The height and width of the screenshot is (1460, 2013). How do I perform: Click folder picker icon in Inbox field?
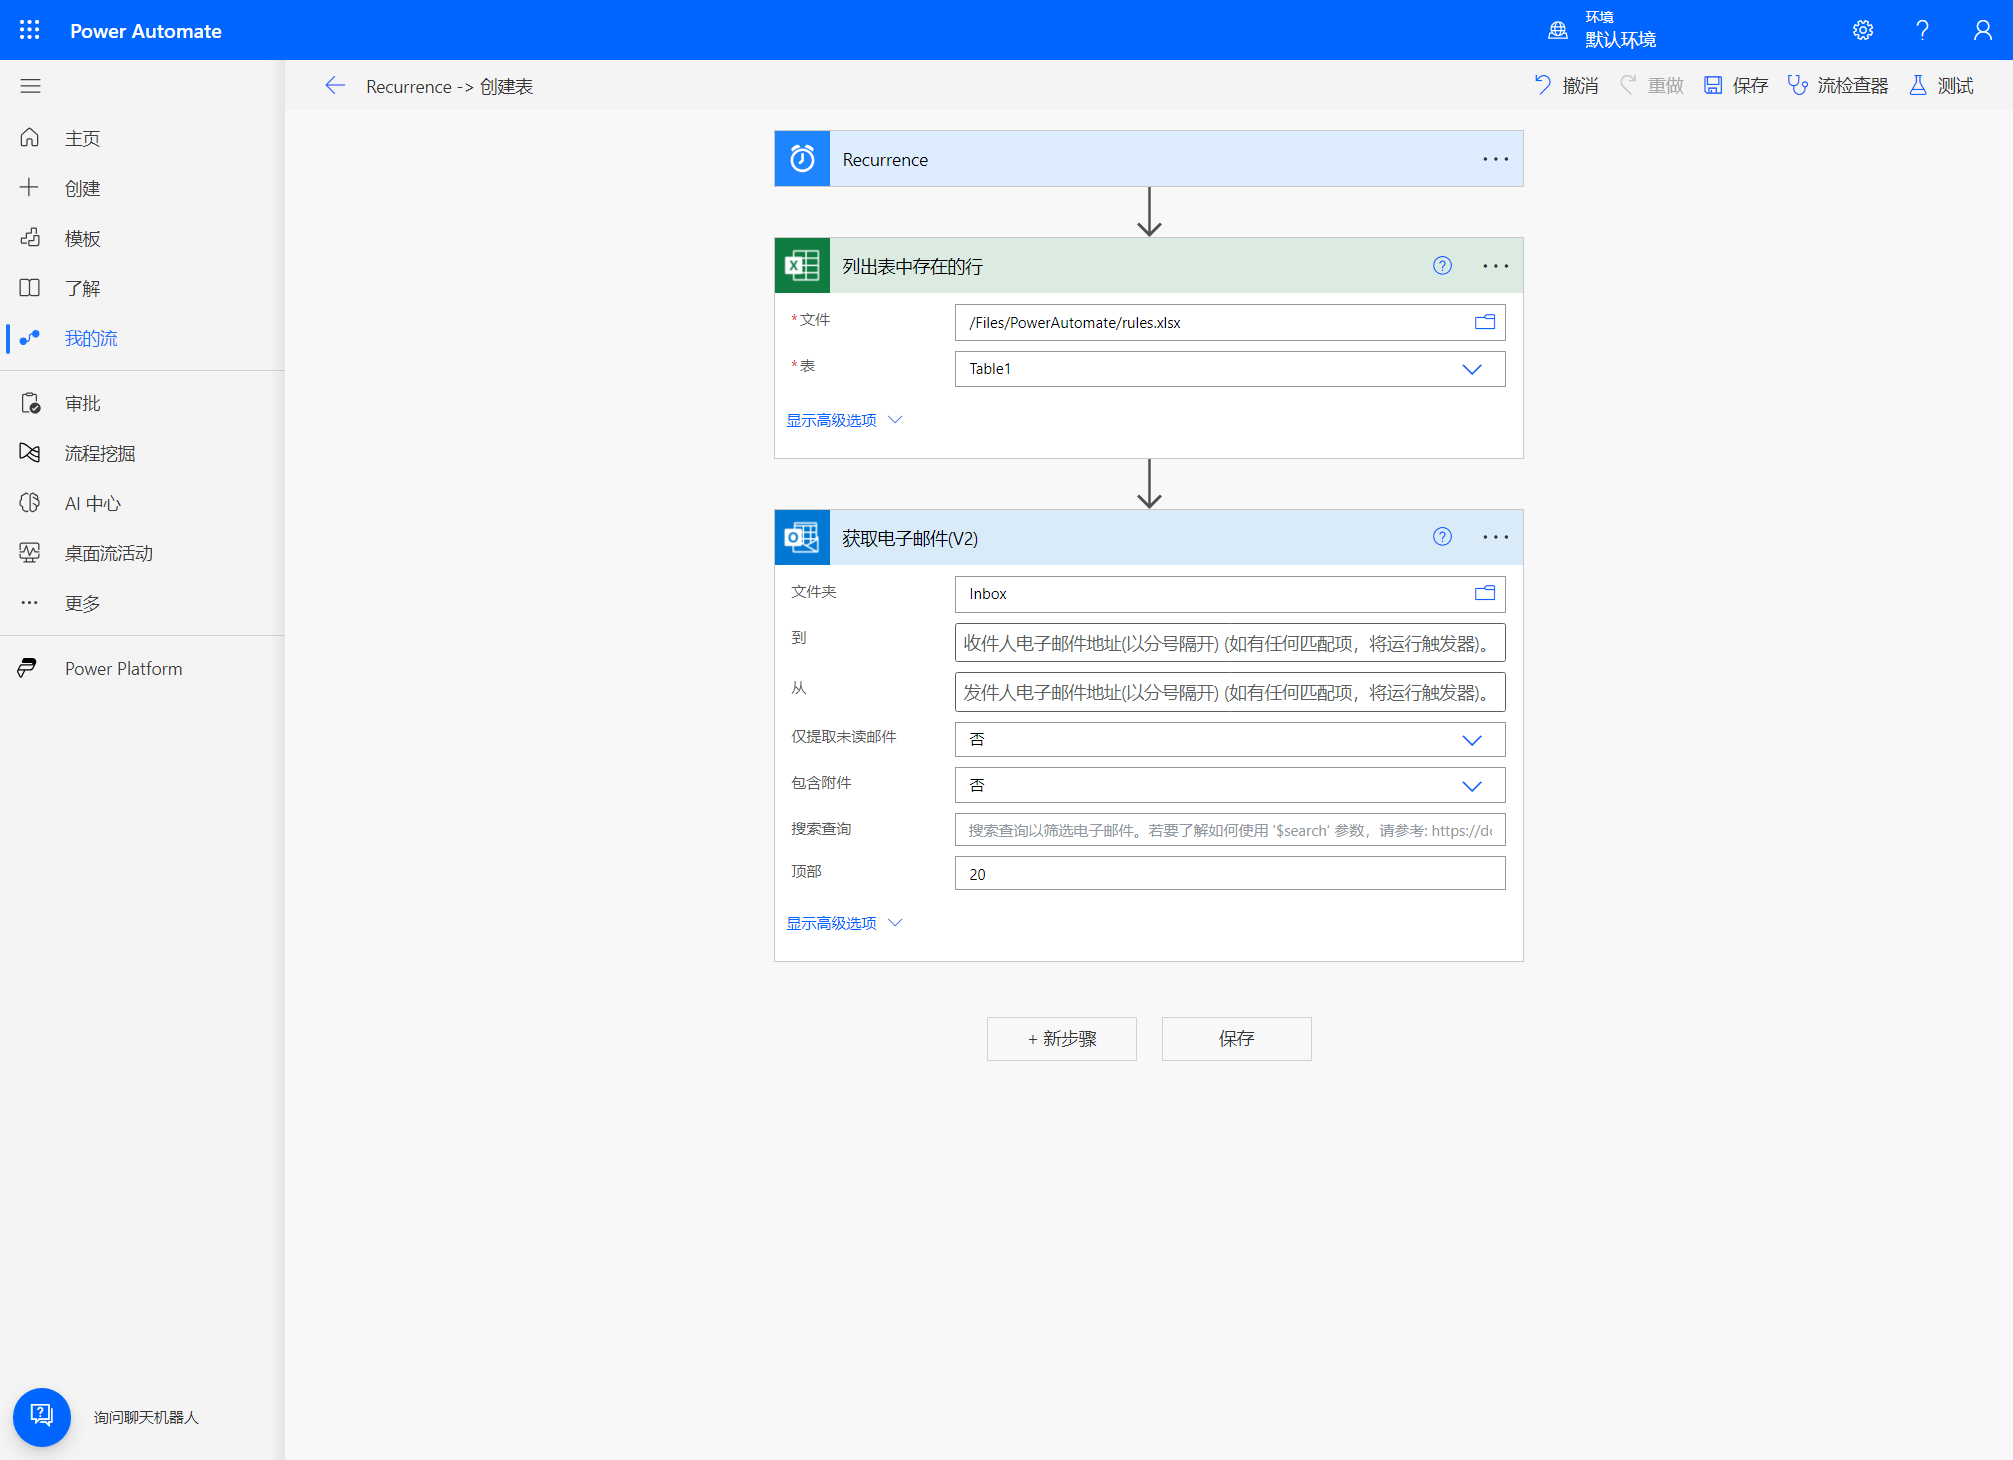pyautogui.click(x=1484, y=593)
